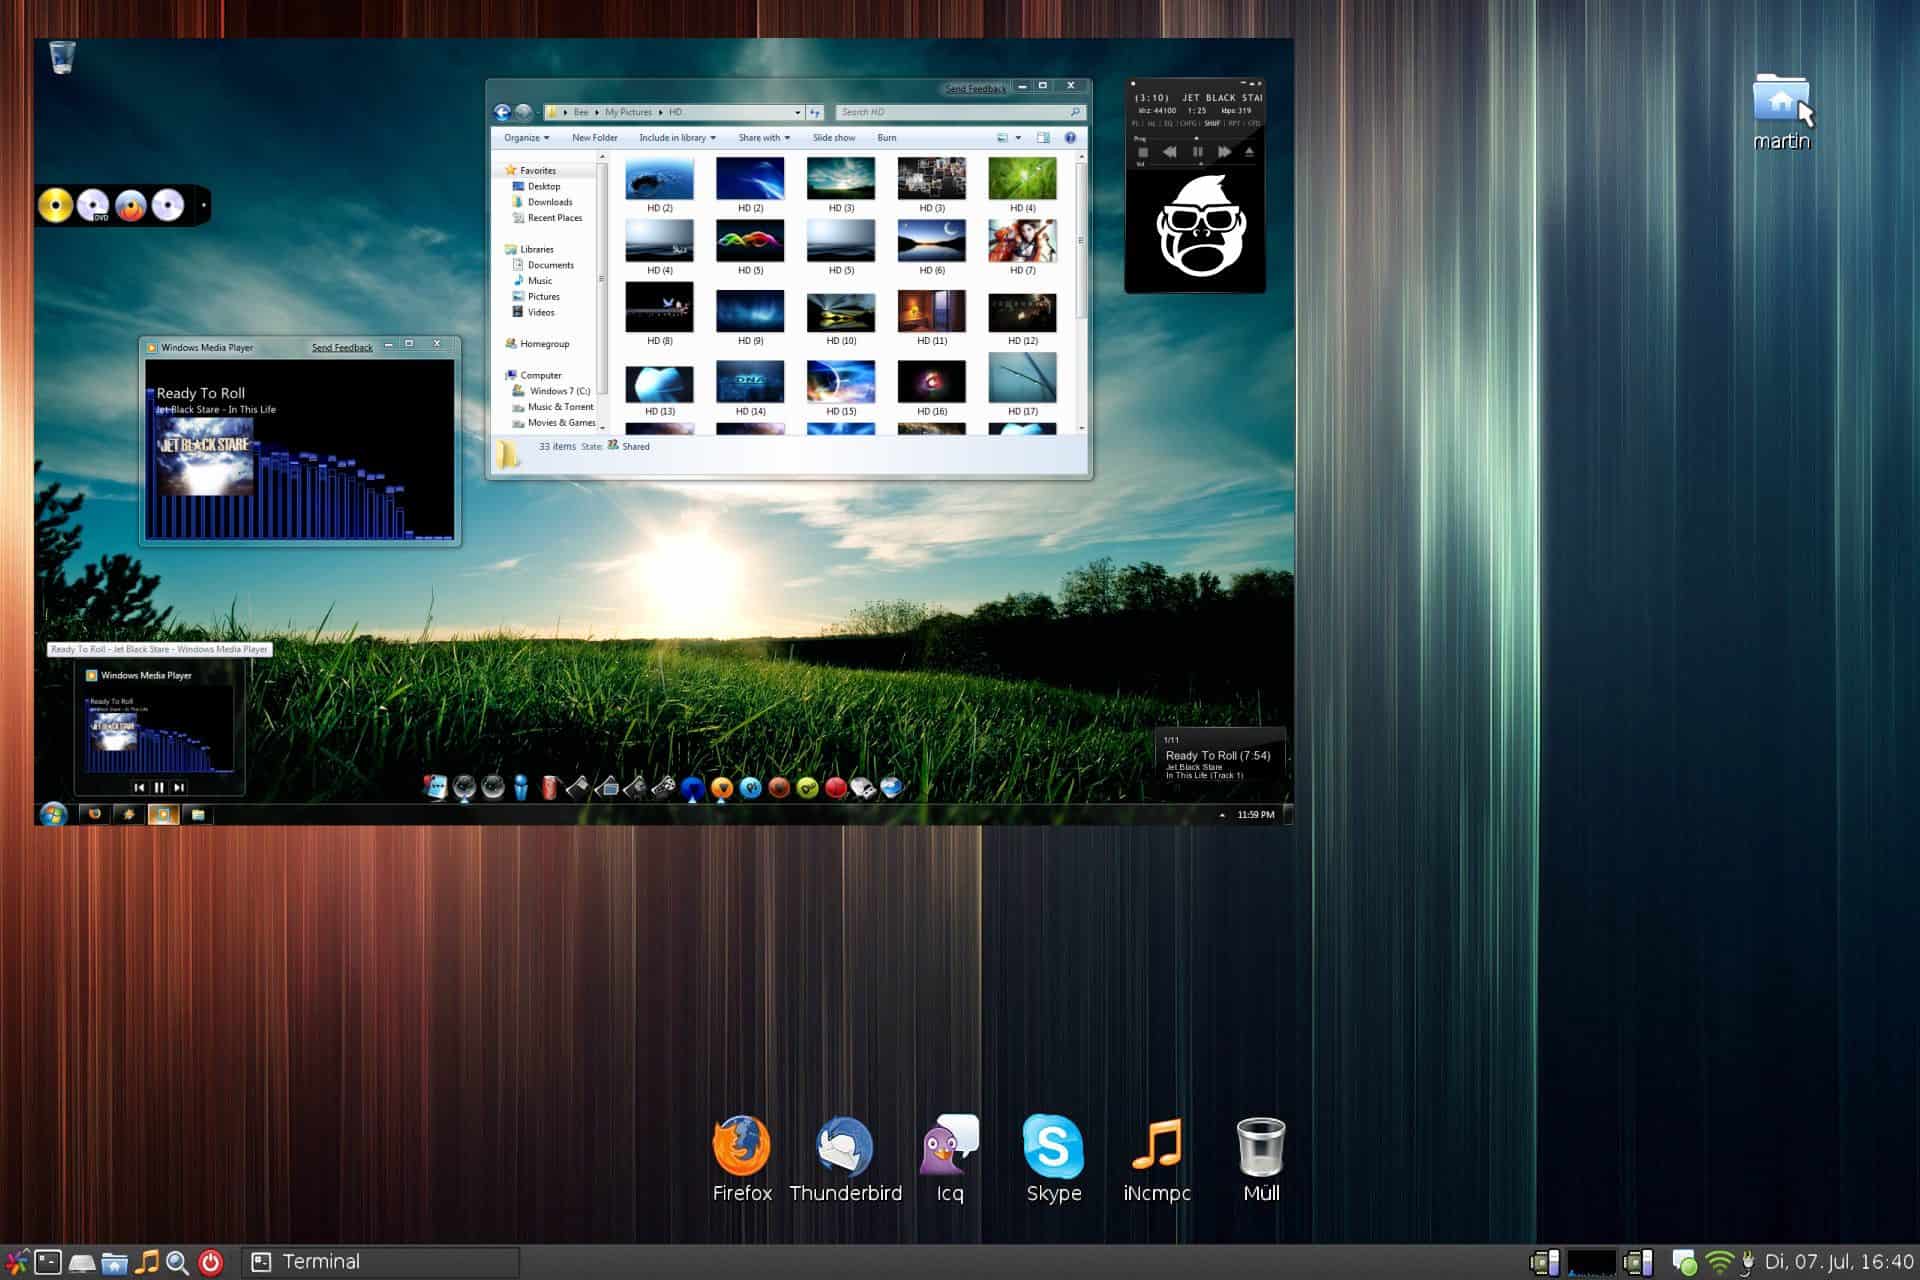
Task: Click New Folder in the Explorer window
Action: (594, 137)
